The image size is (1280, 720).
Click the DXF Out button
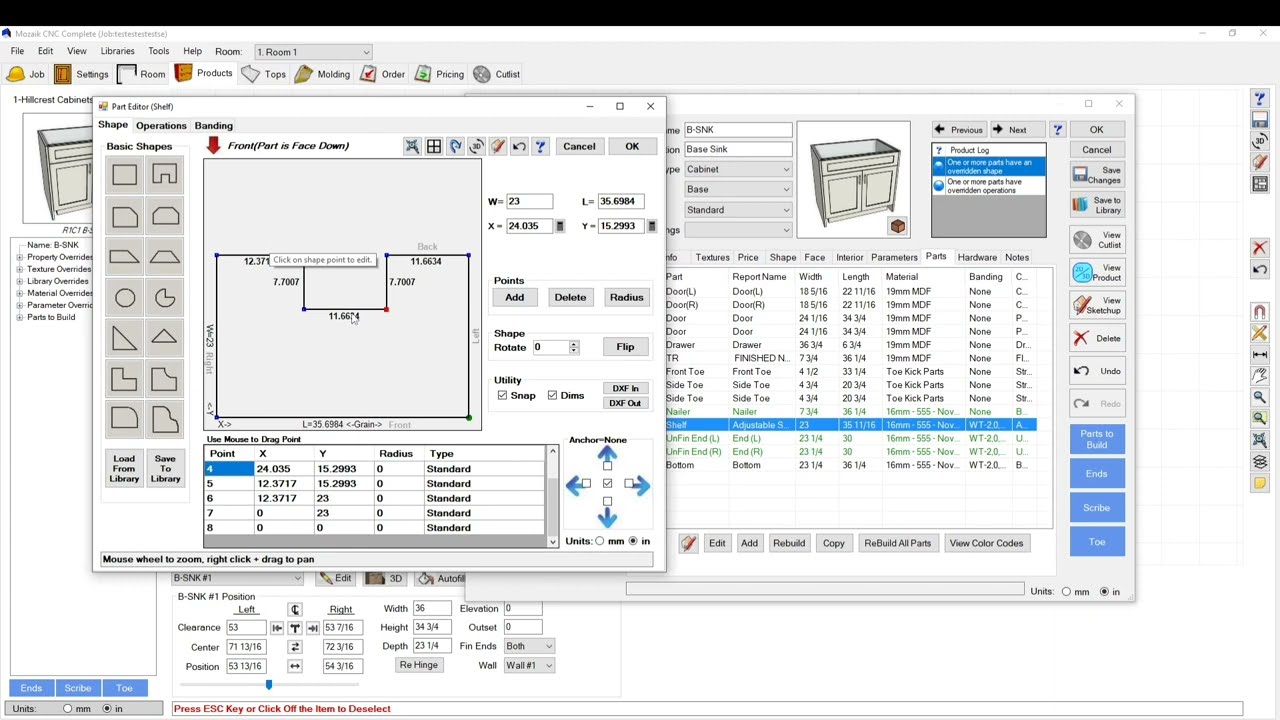pyautogui.click(x=625, y=403)
